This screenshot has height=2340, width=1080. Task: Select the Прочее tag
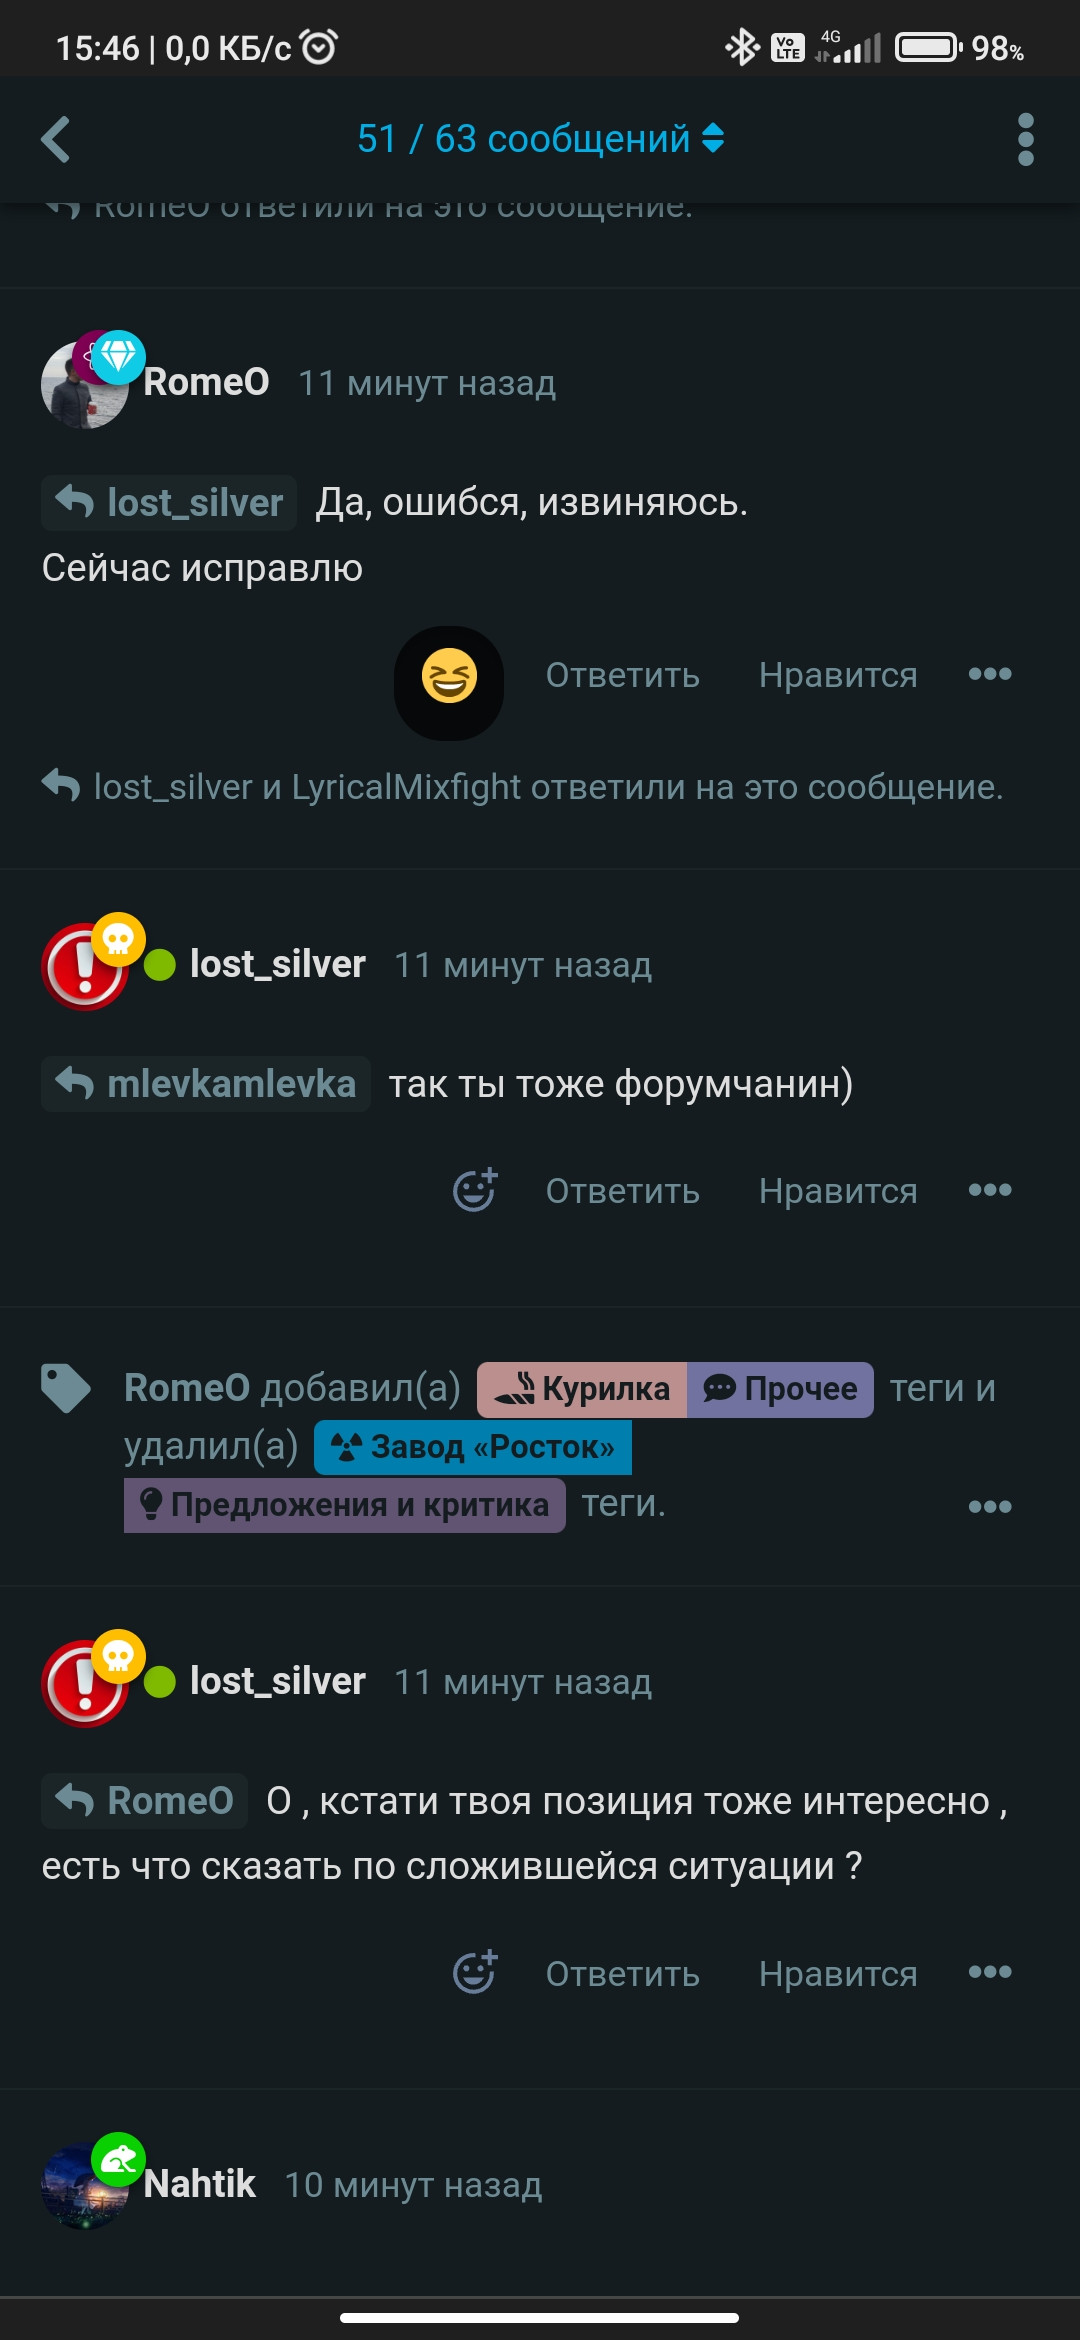(780, 1389)
